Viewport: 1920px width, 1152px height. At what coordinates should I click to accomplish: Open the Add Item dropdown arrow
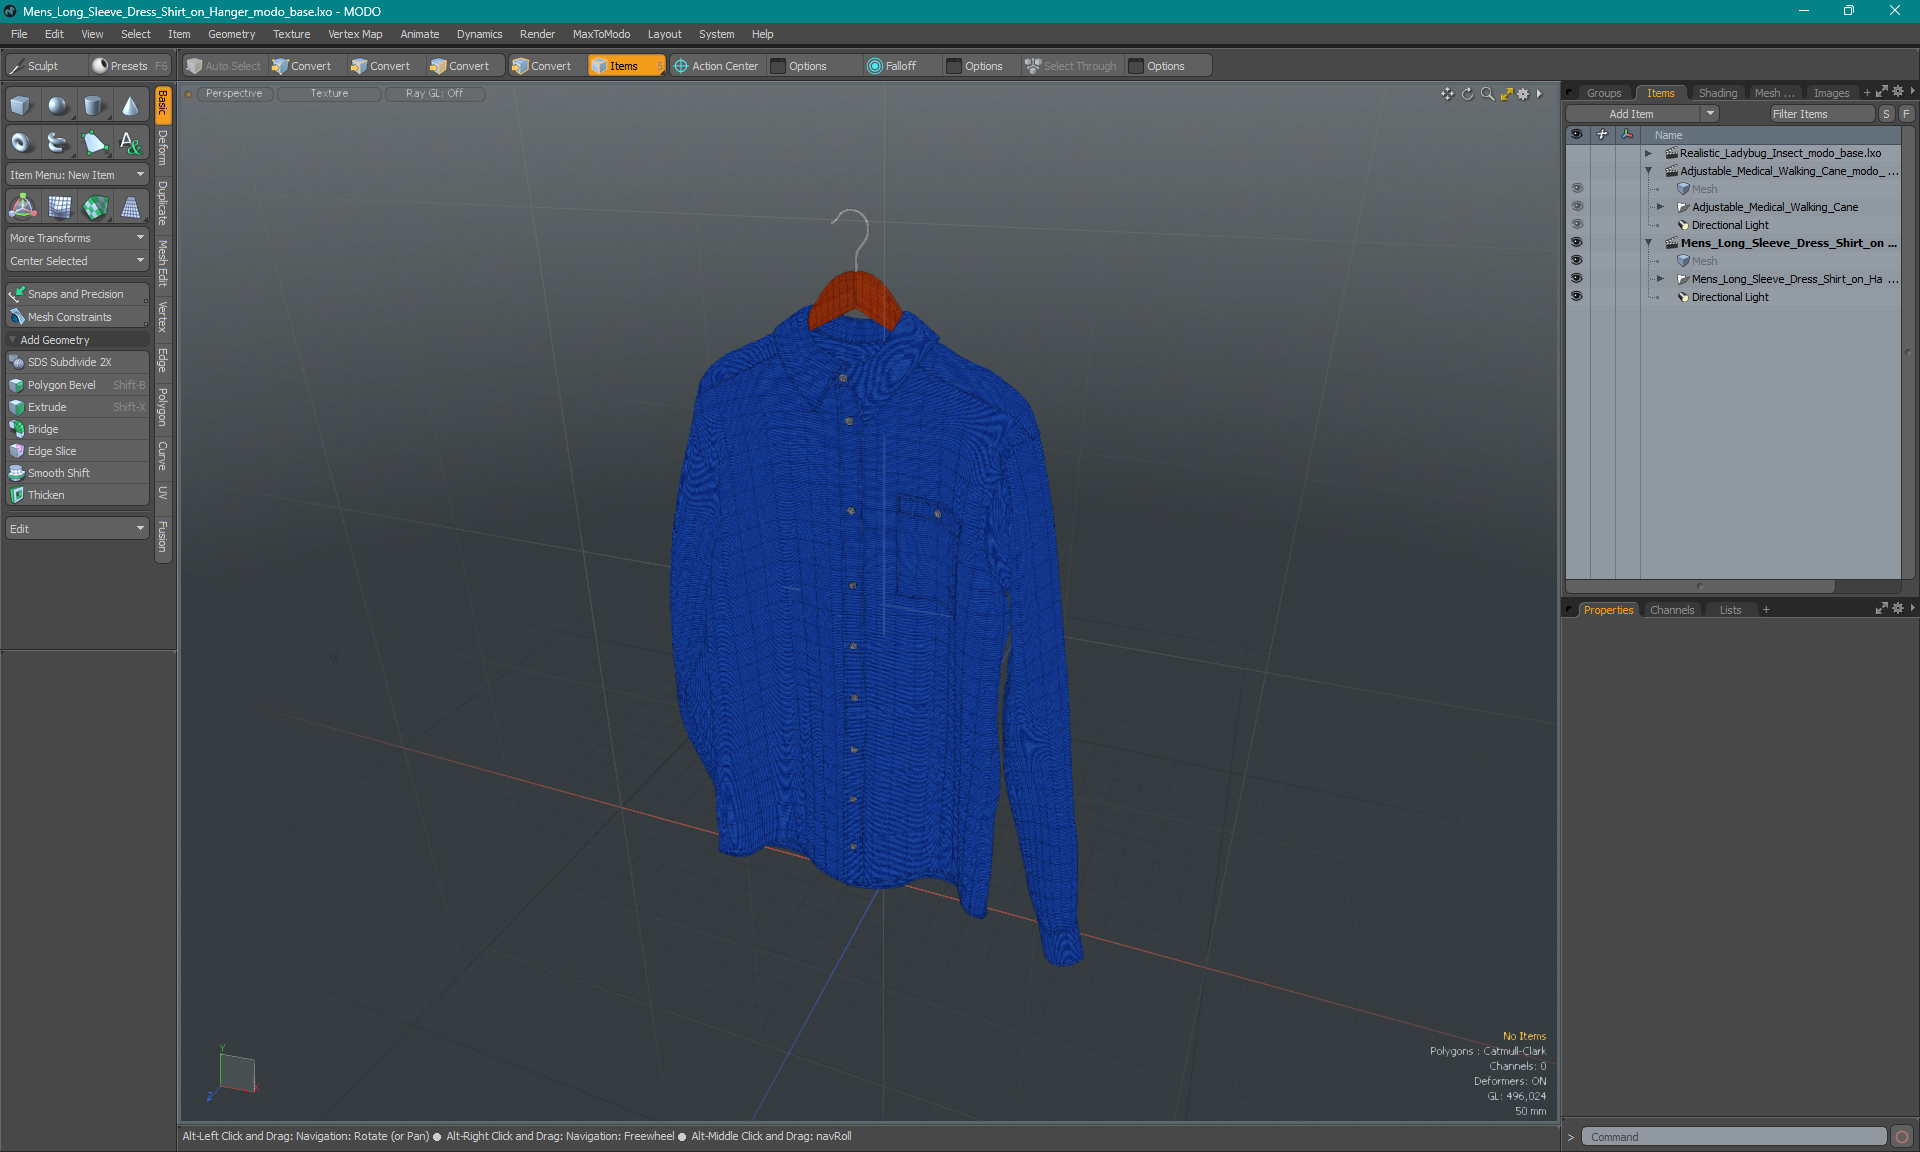point(1711,114)
